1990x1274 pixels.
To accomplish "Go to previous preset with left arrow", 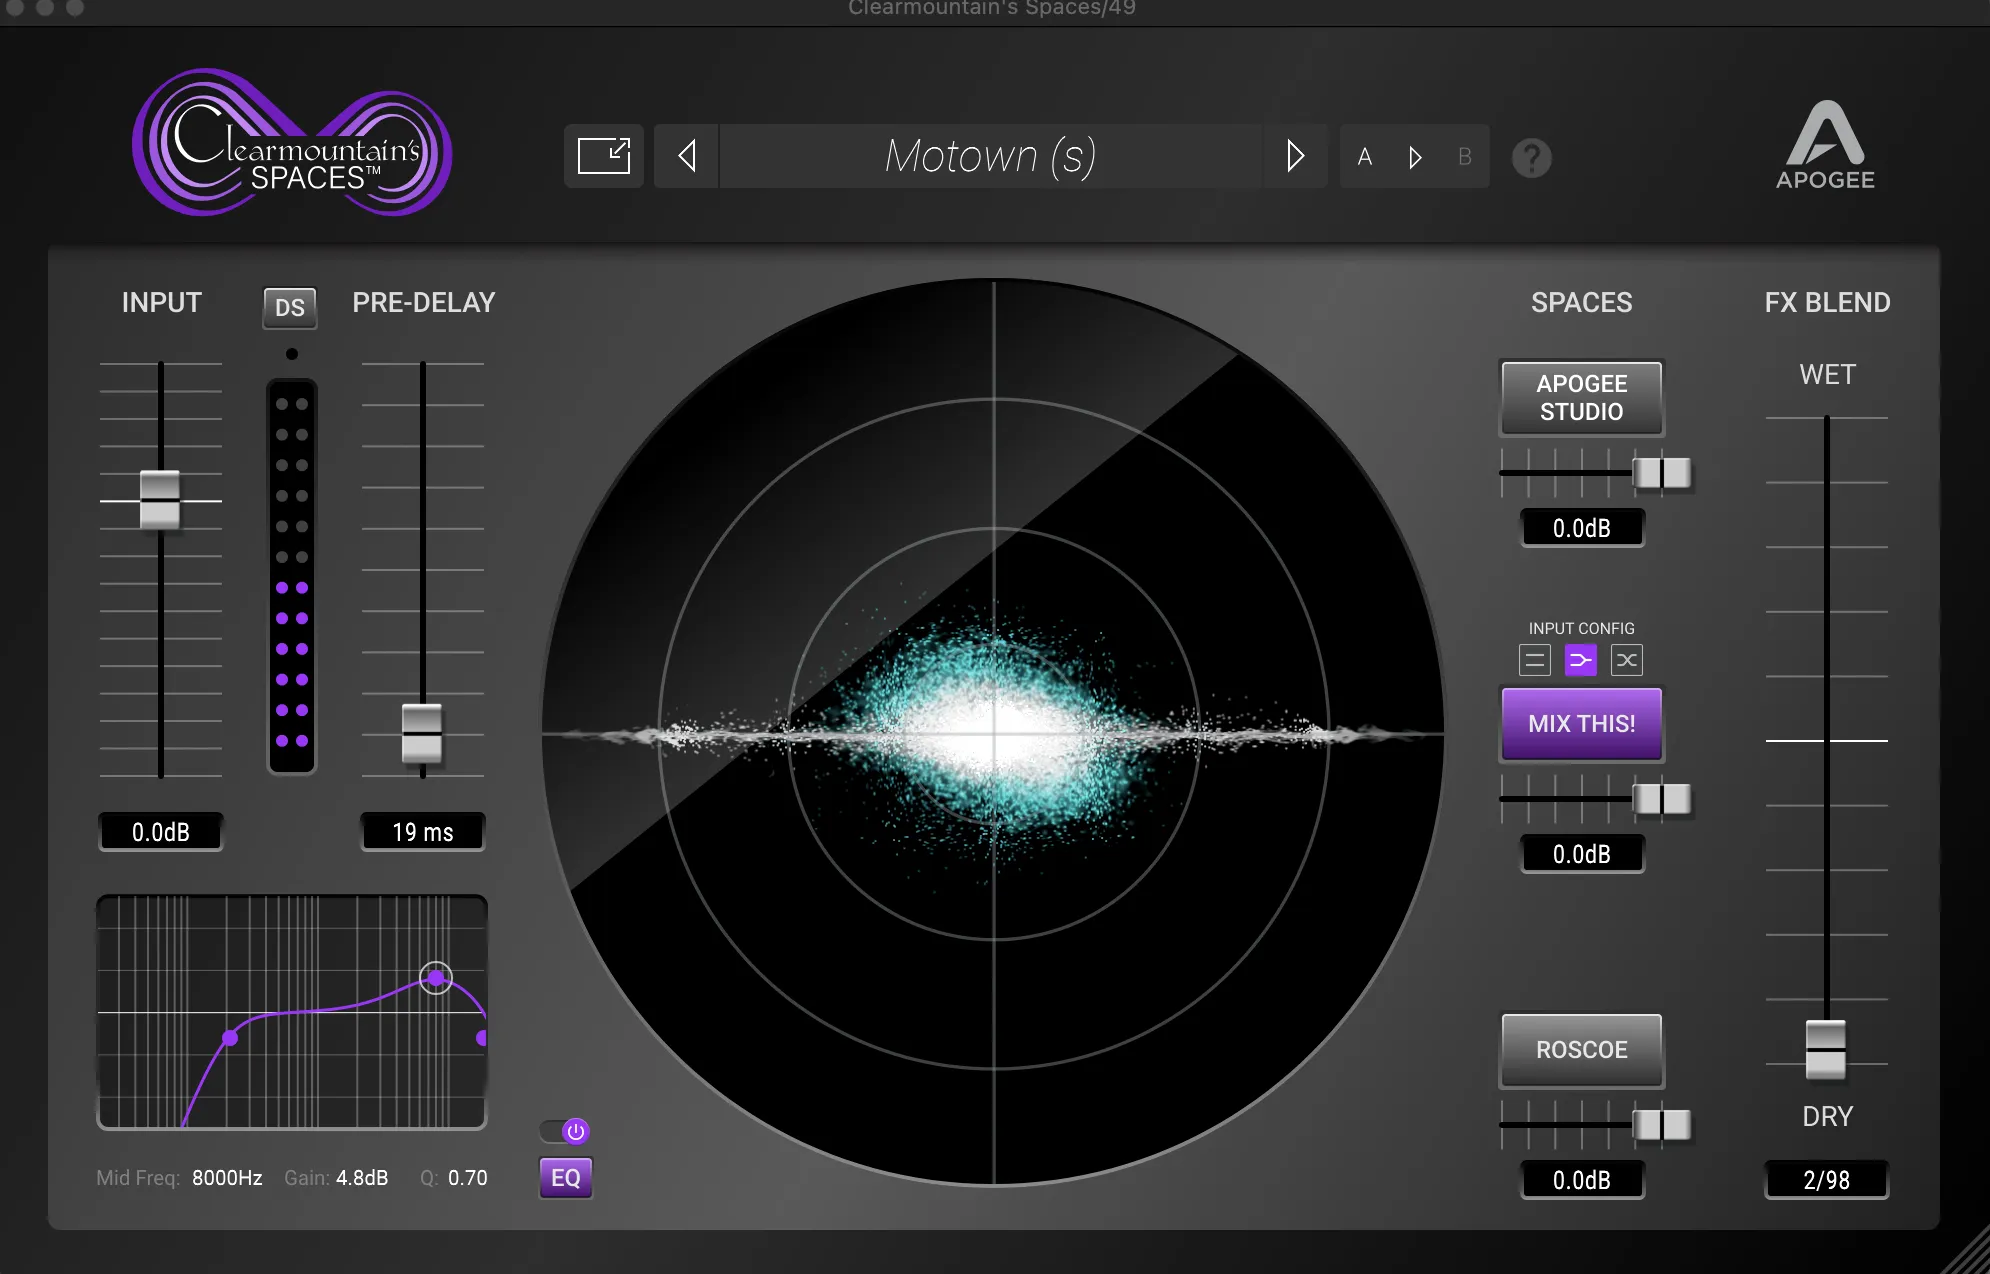I will 687,156.
